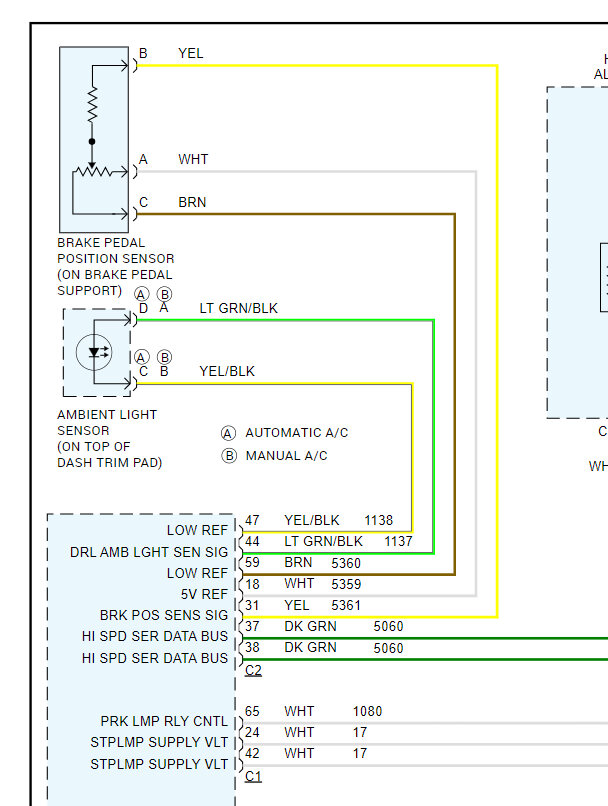Screen dimensions: 608x806
Task: Click the BRN wire label at terminal C
Action: (x=192, y=202)
